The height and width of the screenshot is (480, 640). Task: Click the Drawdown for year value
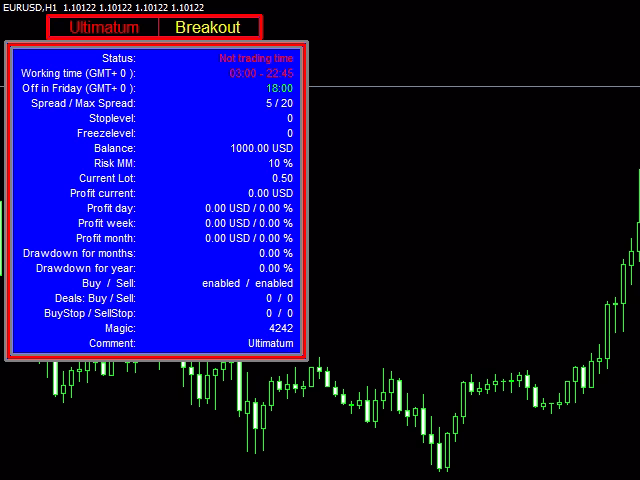[x=276, y=268]
